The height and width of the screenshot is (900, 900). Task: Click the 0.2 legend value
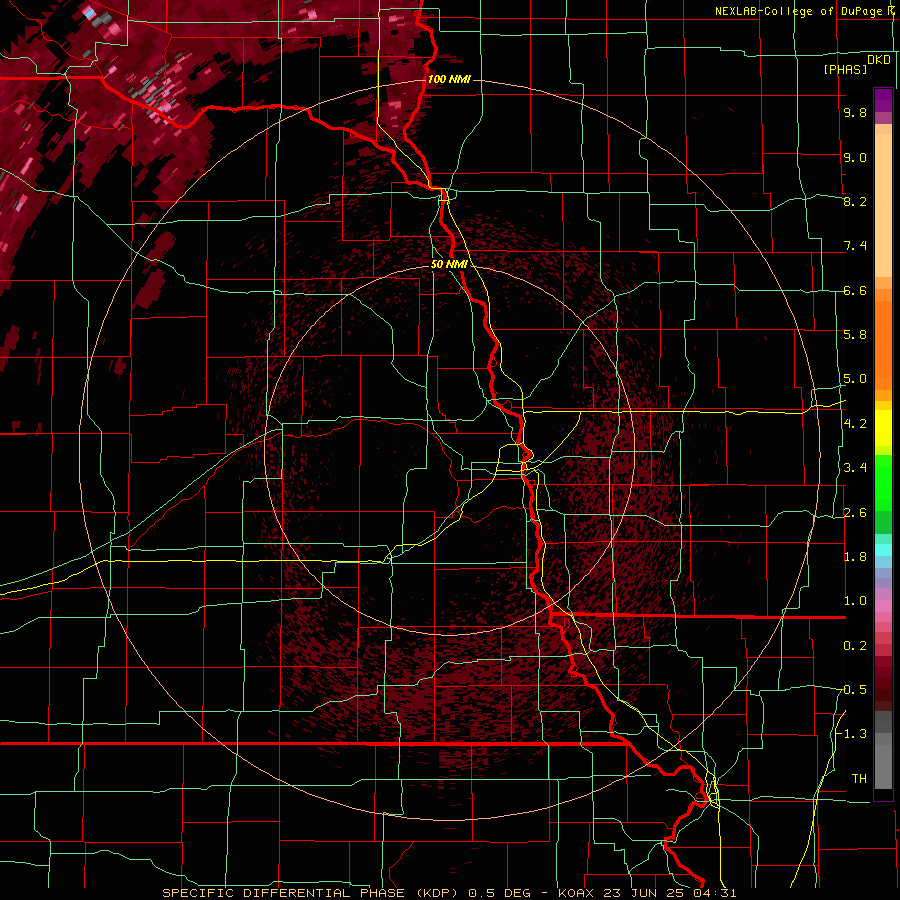(x=855, y=646)
